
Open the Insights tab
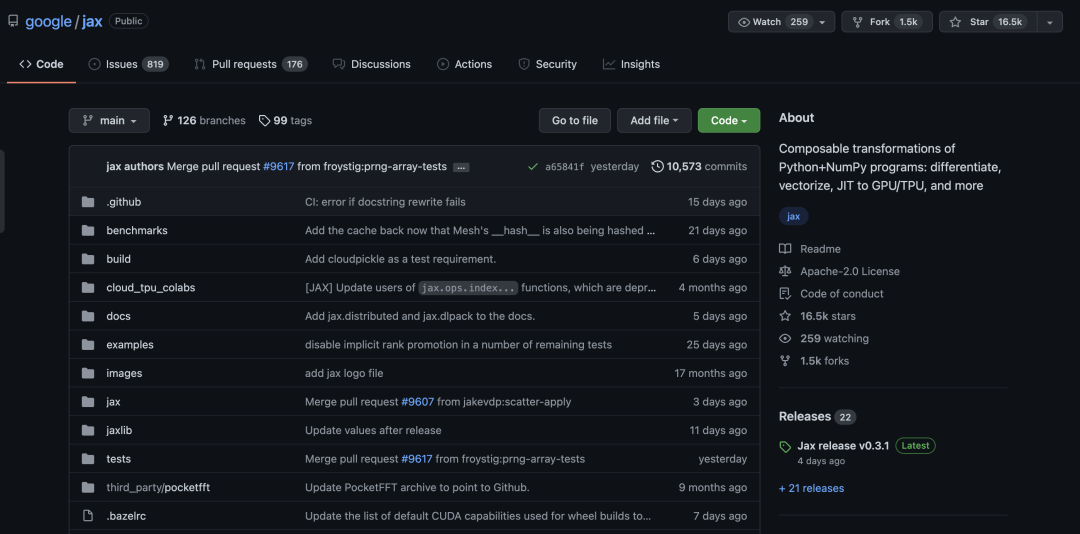click(x=631, y=64)
